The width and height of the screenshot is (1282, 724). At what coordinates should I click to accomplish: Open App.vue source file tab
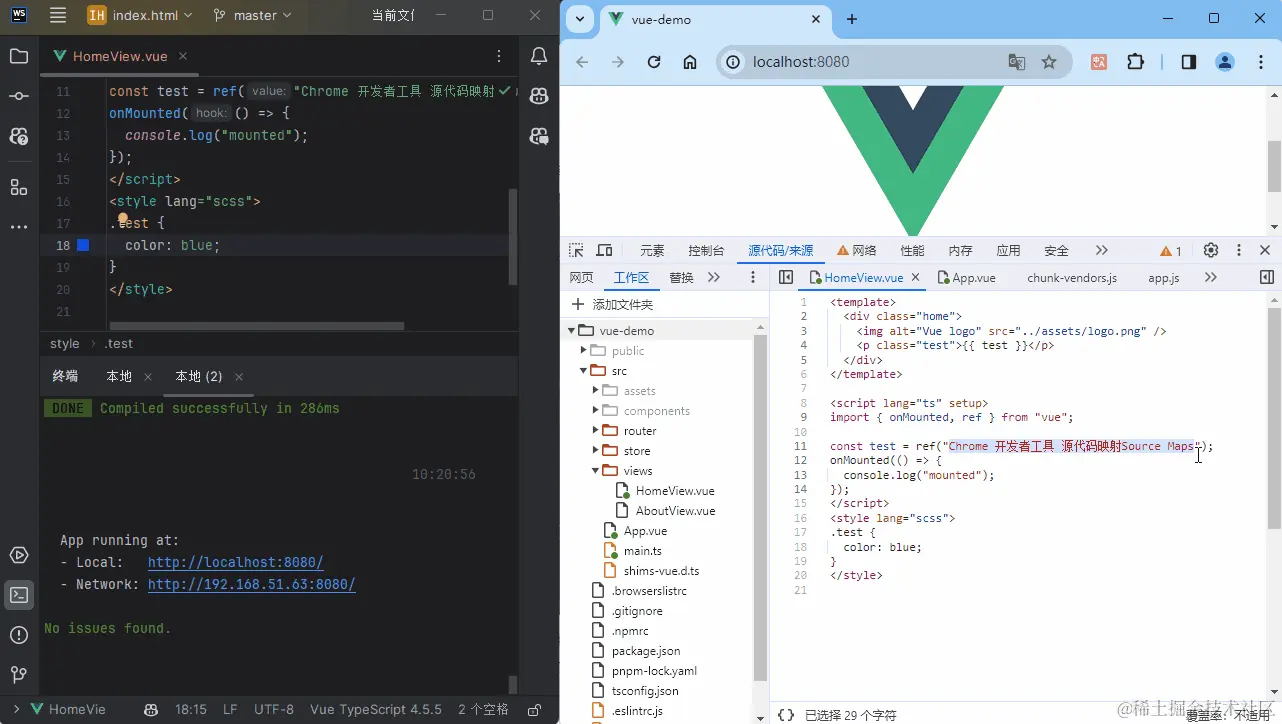click(x=966, y=277)
